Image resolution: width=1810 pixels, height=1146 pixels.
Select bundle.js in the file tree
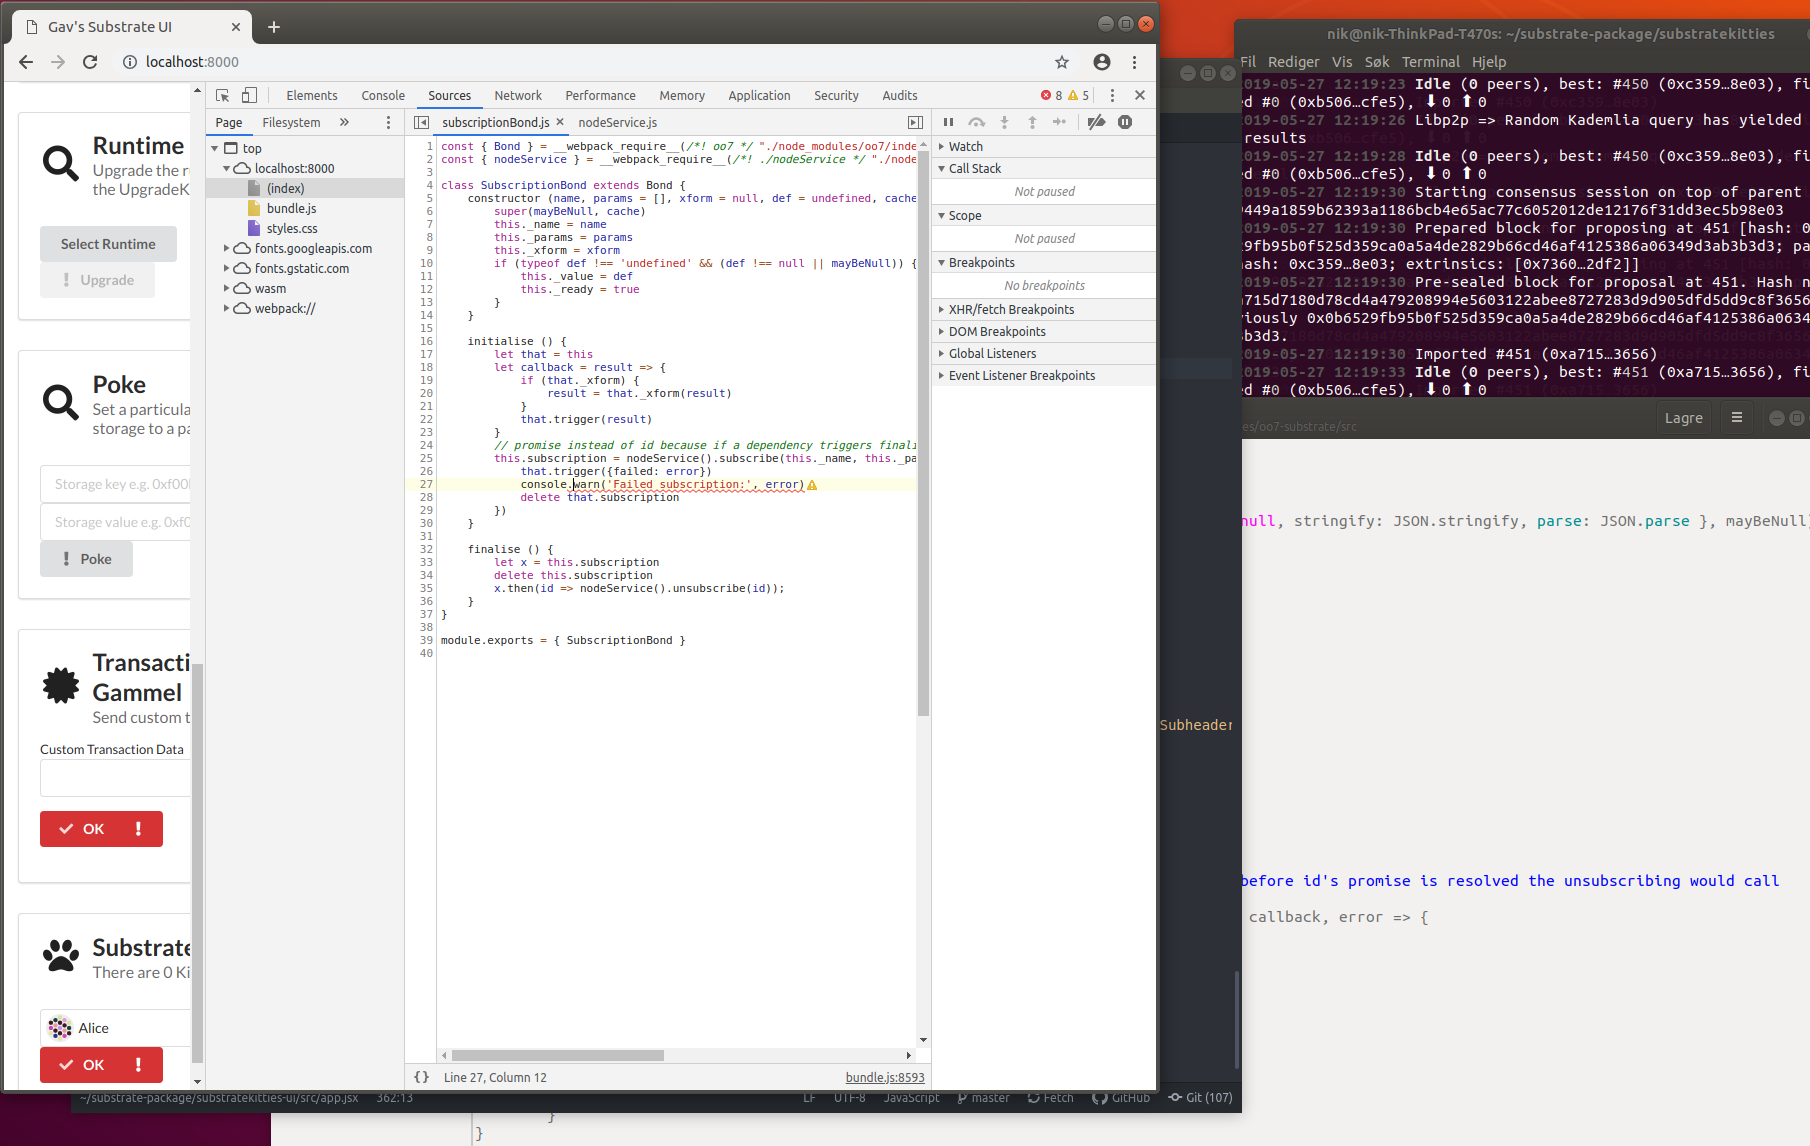pos(290,208)
